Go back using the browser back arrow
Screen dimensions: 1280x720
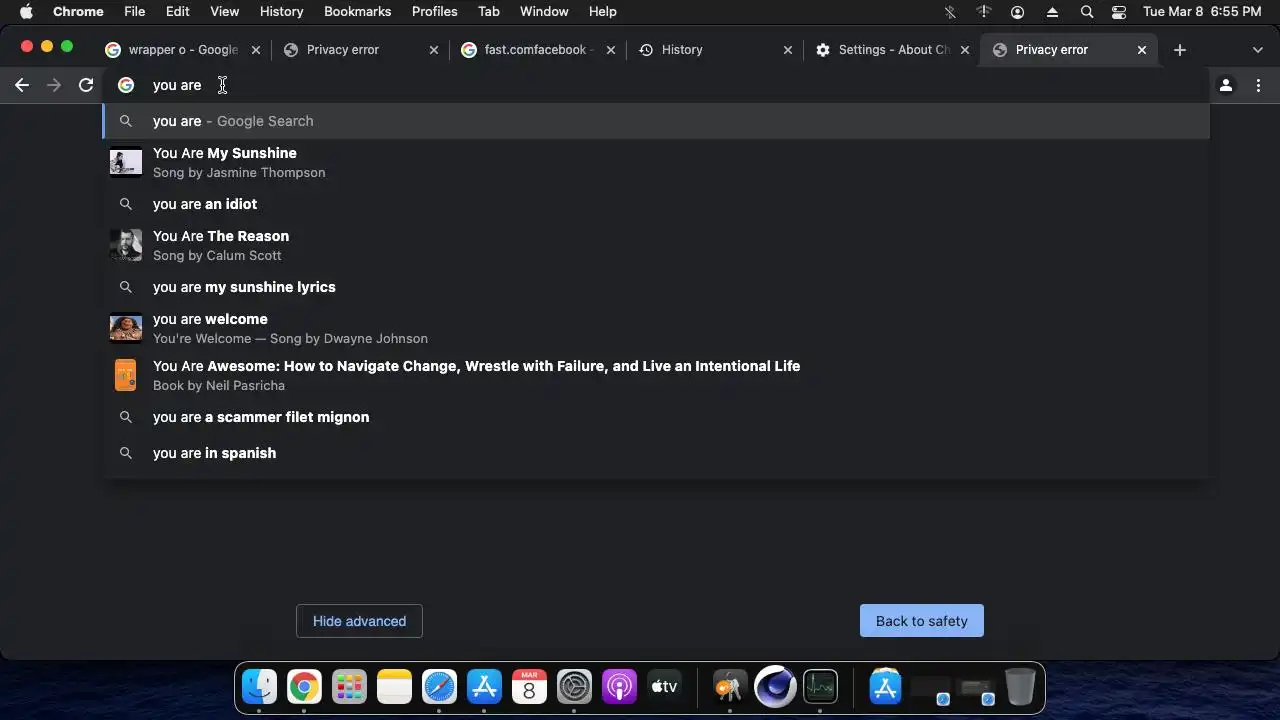(22, 85)
